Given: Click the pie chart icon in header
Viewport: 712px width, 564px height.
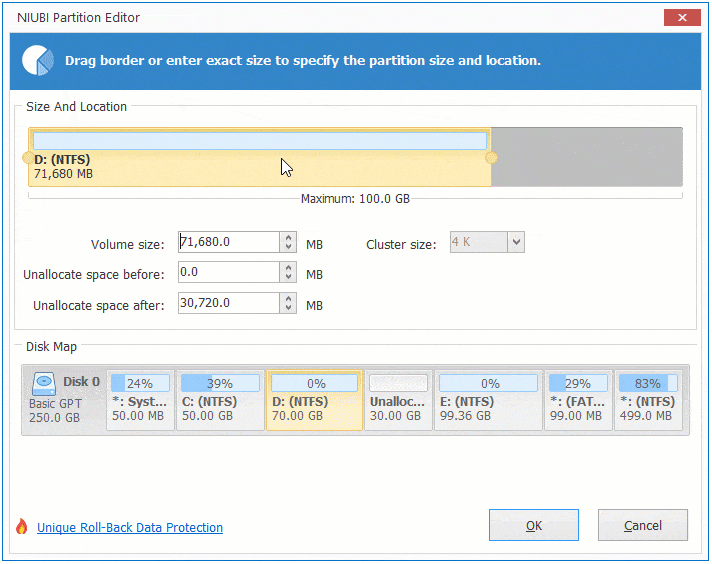Looking at the screenshot, I should coord(38,60).
